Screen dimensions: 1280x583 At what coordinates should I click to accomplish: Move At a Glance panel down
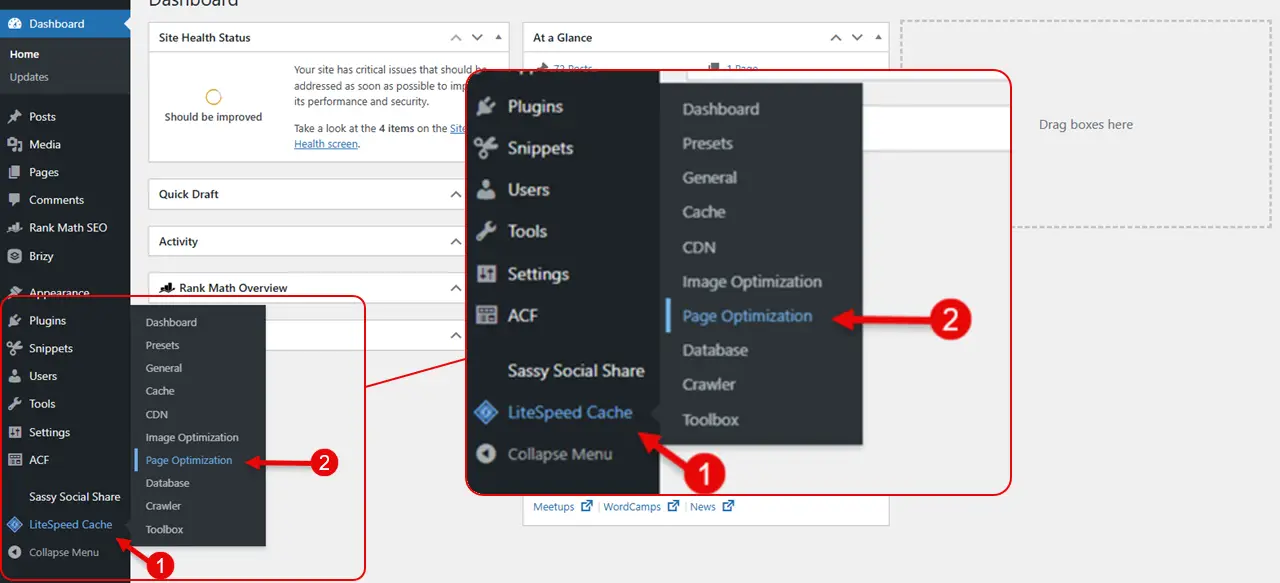click(857, 38)
